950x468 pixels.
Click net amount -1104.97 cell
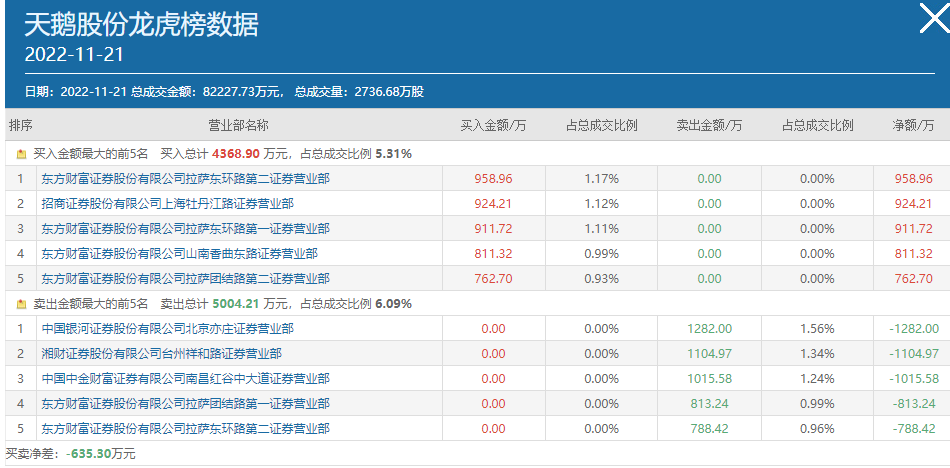coord(914,353)
